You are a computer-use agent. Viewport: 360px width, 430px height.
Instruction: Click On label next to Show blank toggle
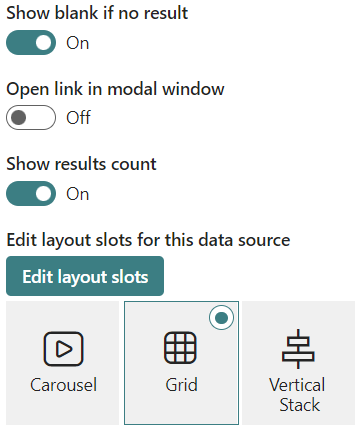click(77, 43)
